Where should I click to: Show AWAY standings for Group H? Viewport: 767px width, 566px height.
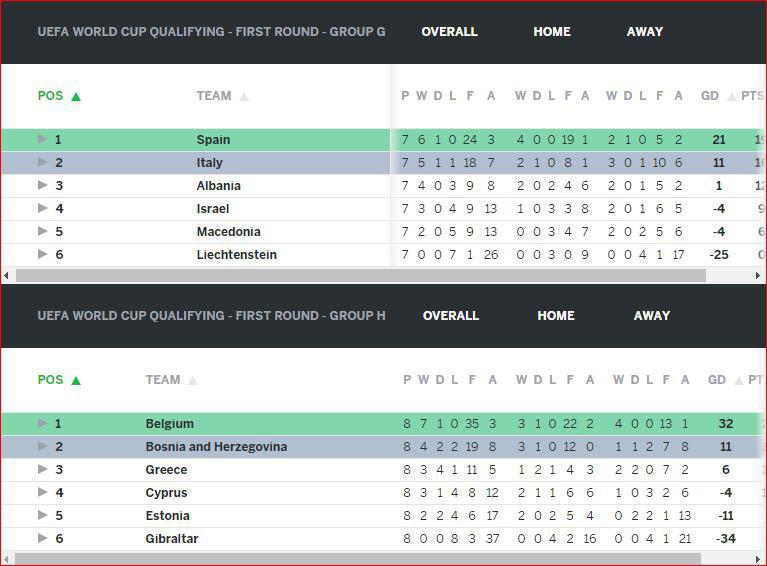coord(652,316)
